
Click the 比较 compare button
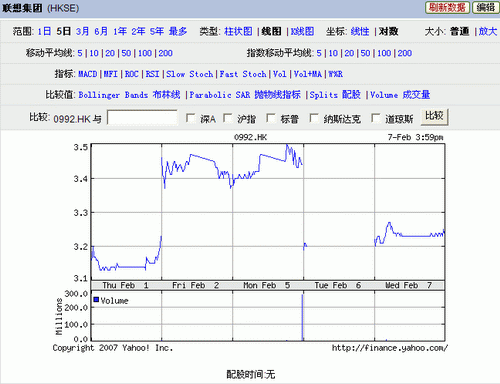[x=434, y=117]
